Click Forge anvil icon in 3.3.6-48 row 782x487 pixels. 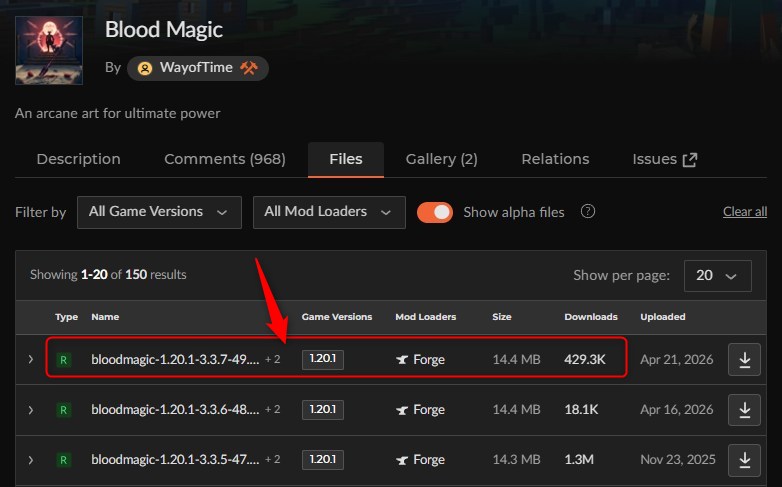(402, 410)
